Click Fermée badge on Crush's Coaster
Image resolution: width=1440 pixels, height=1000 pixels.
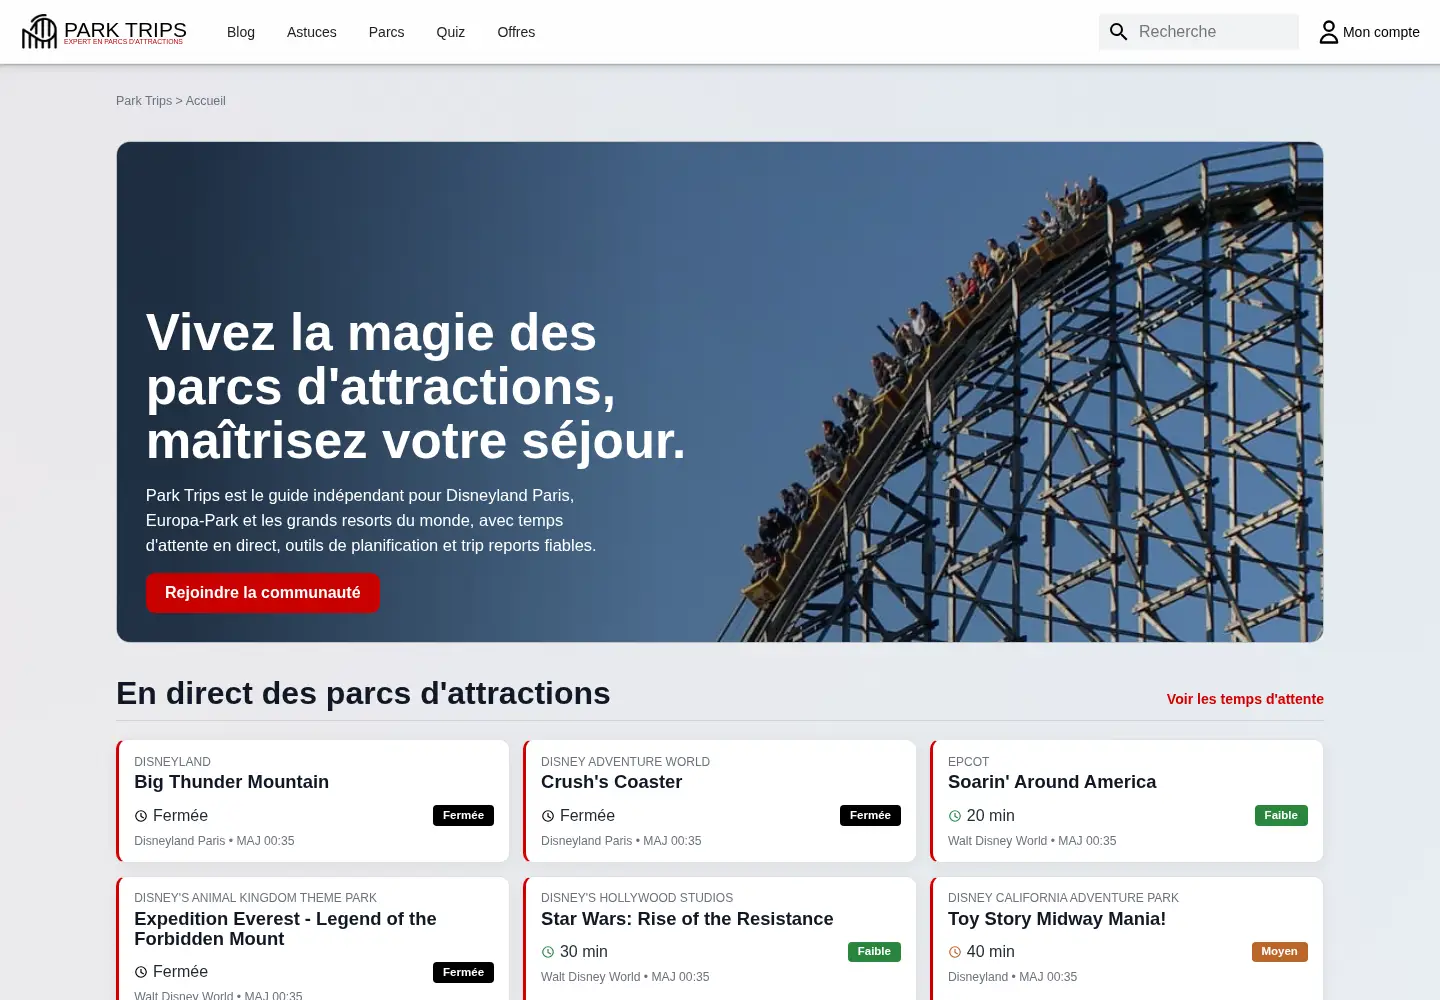coord(871,816)
